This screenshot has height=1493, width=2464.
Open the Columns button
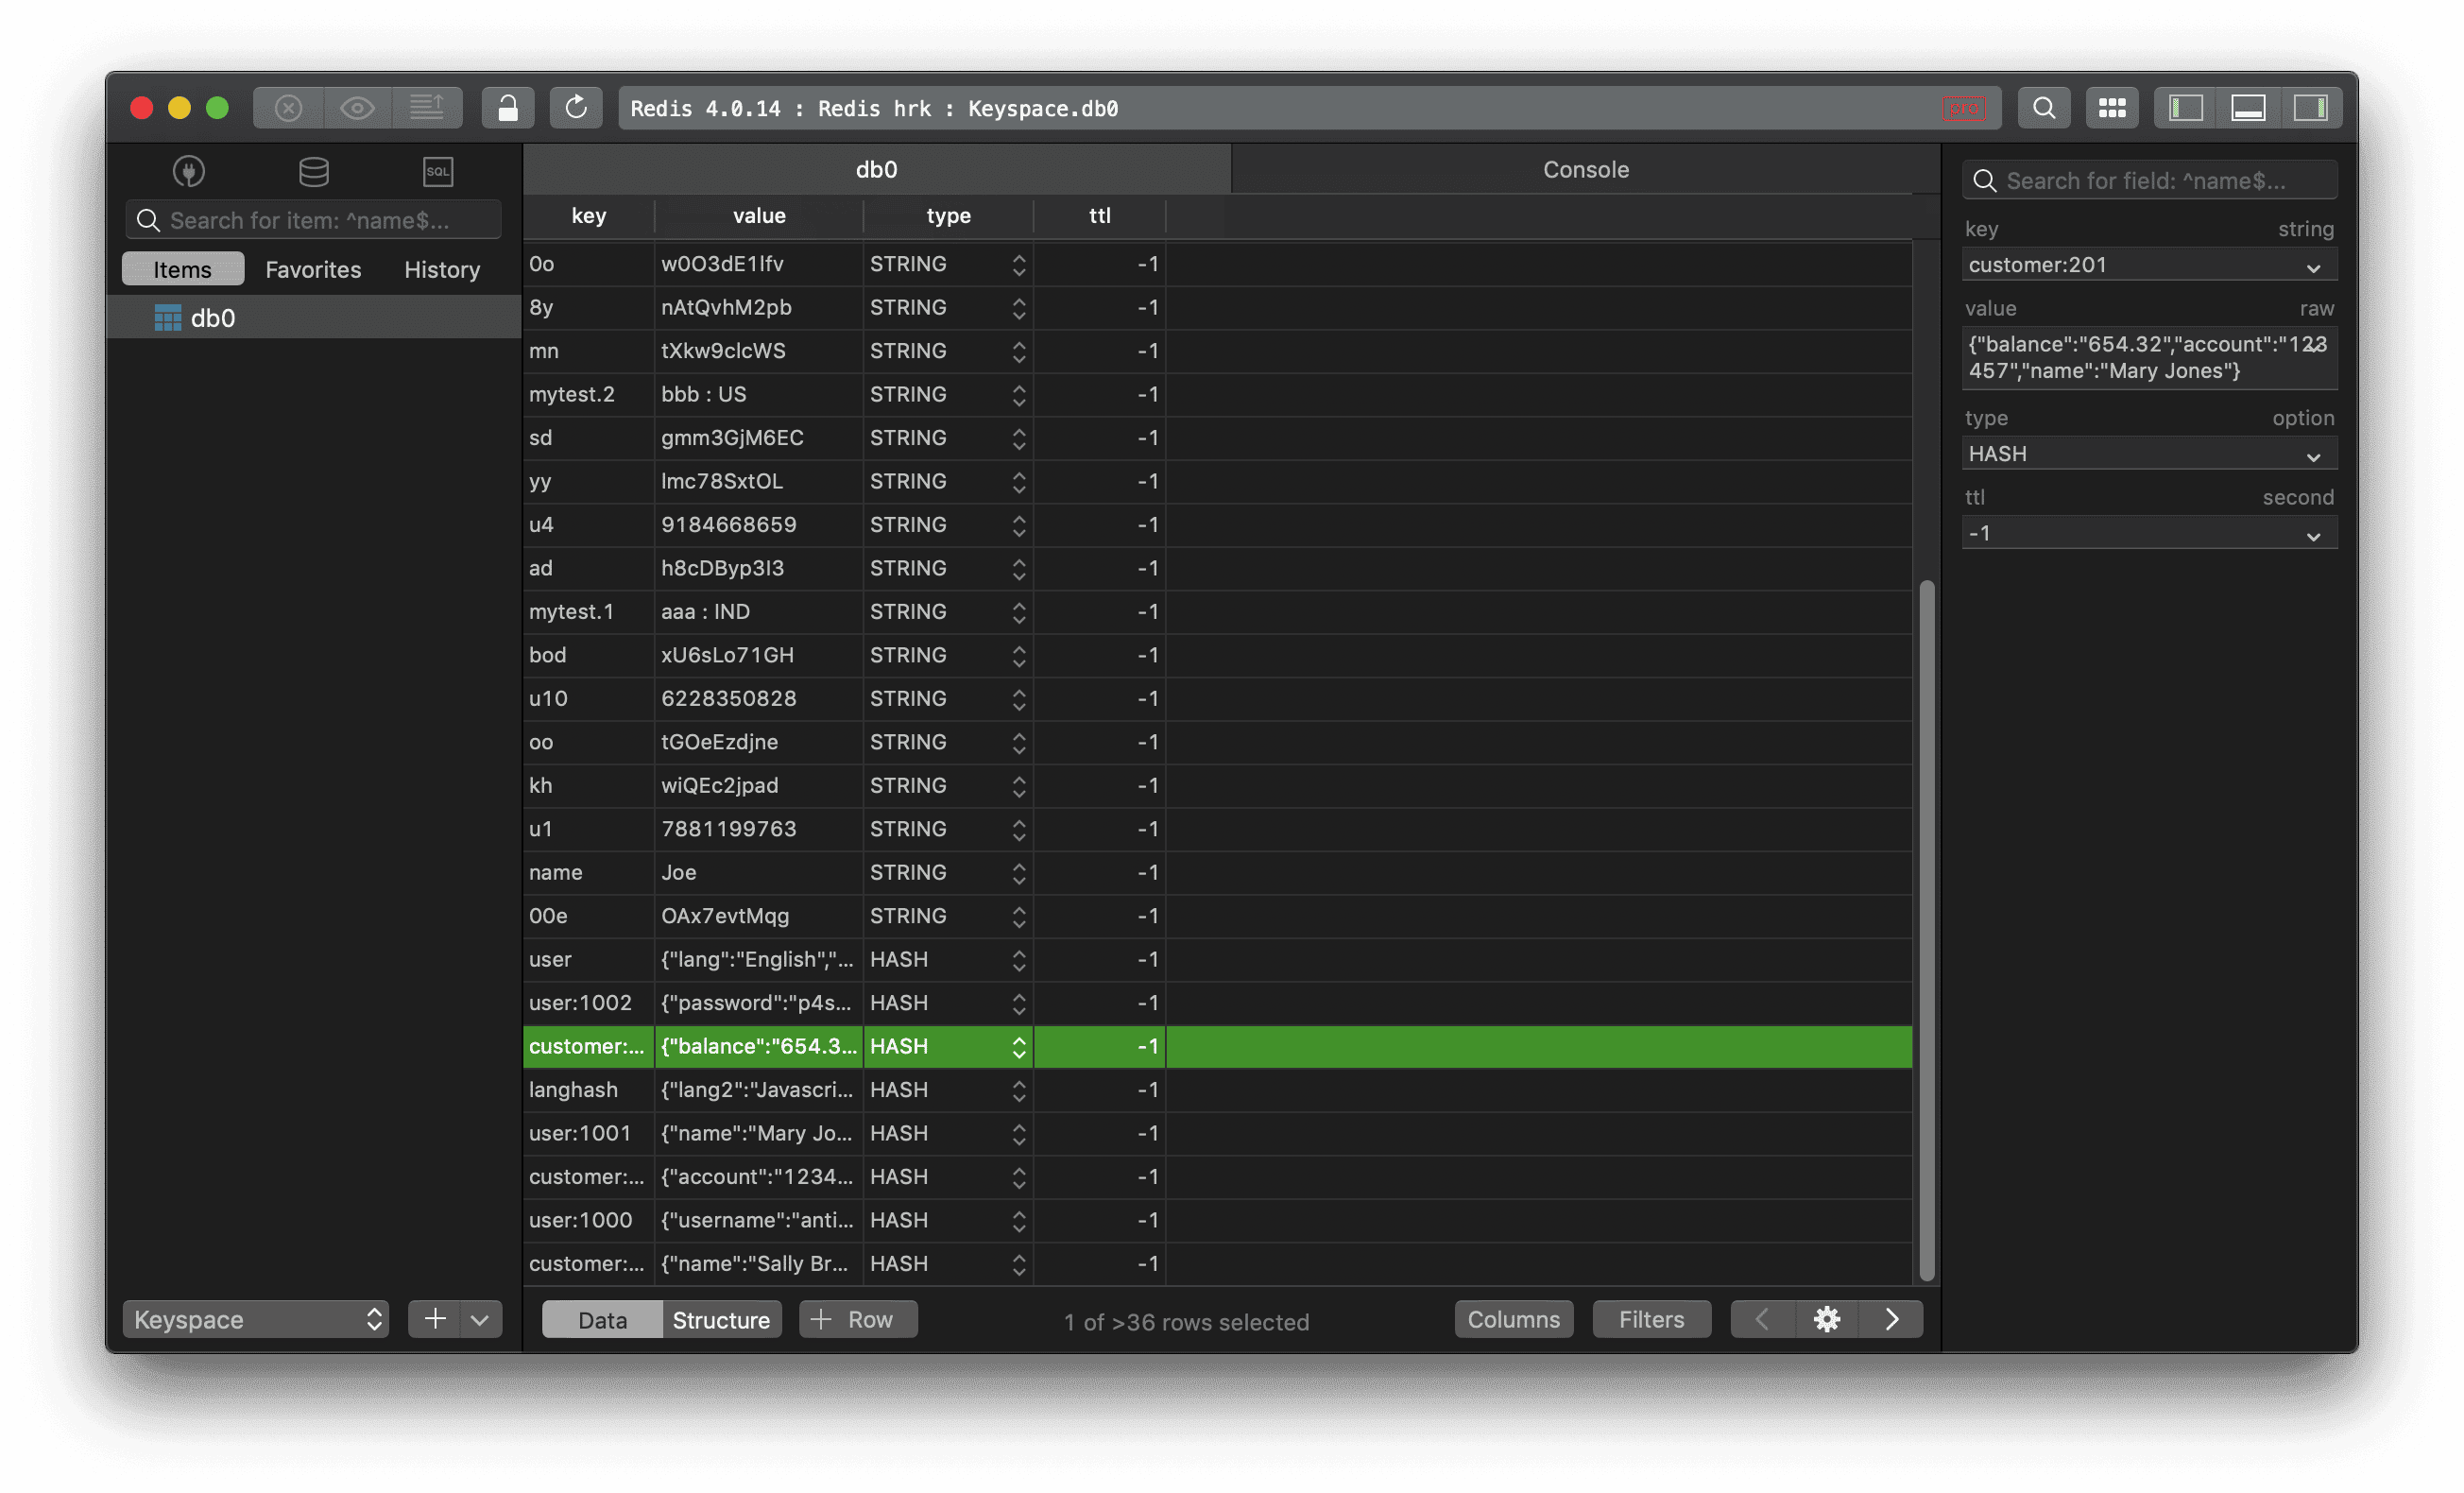[x=1513, y=1319]
